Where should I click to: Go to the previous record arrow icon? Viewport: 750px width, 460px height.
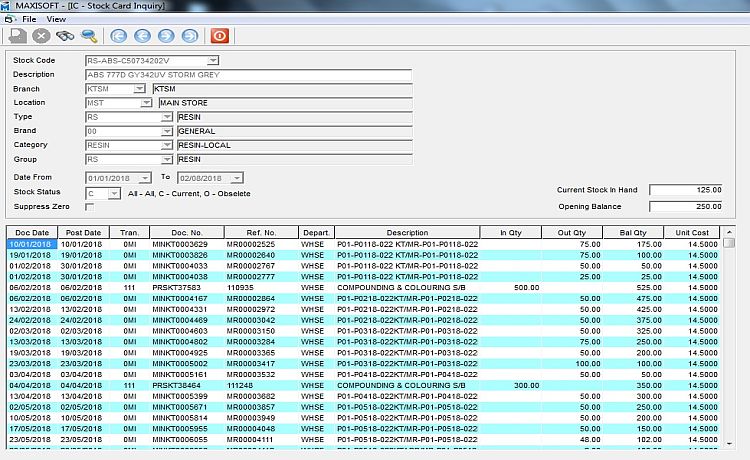pos(143,36)
